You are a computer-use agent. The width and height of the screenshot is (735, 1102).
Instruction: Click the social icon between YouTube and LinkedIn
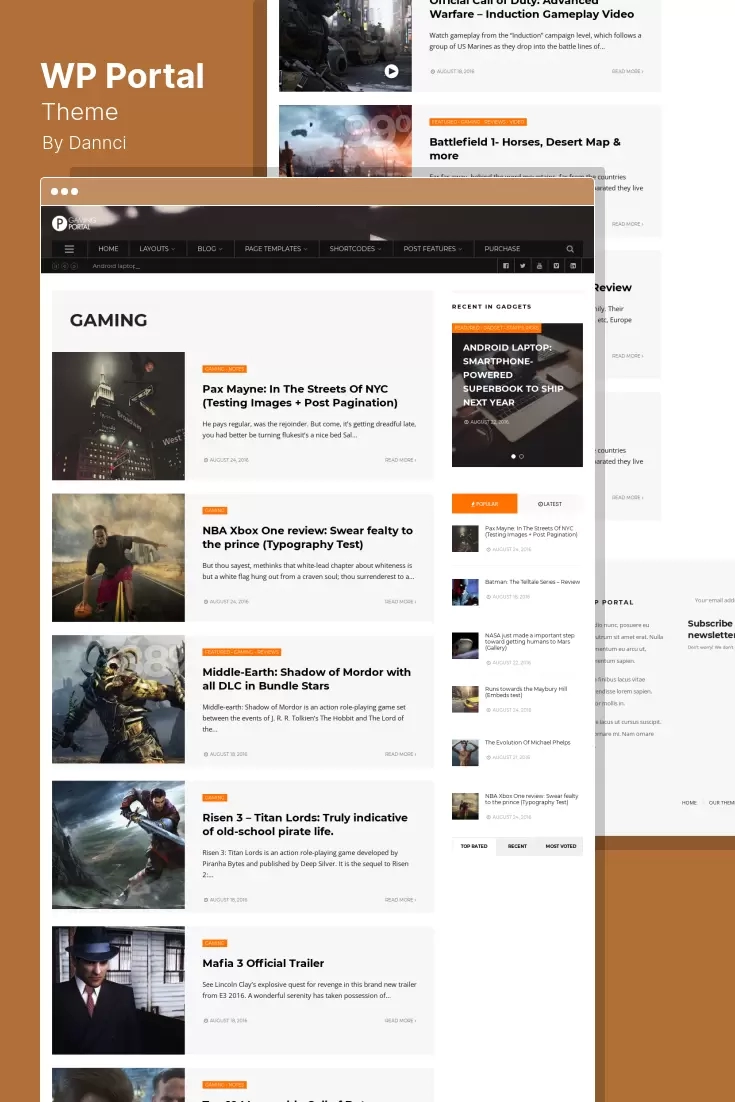(556, 266)
